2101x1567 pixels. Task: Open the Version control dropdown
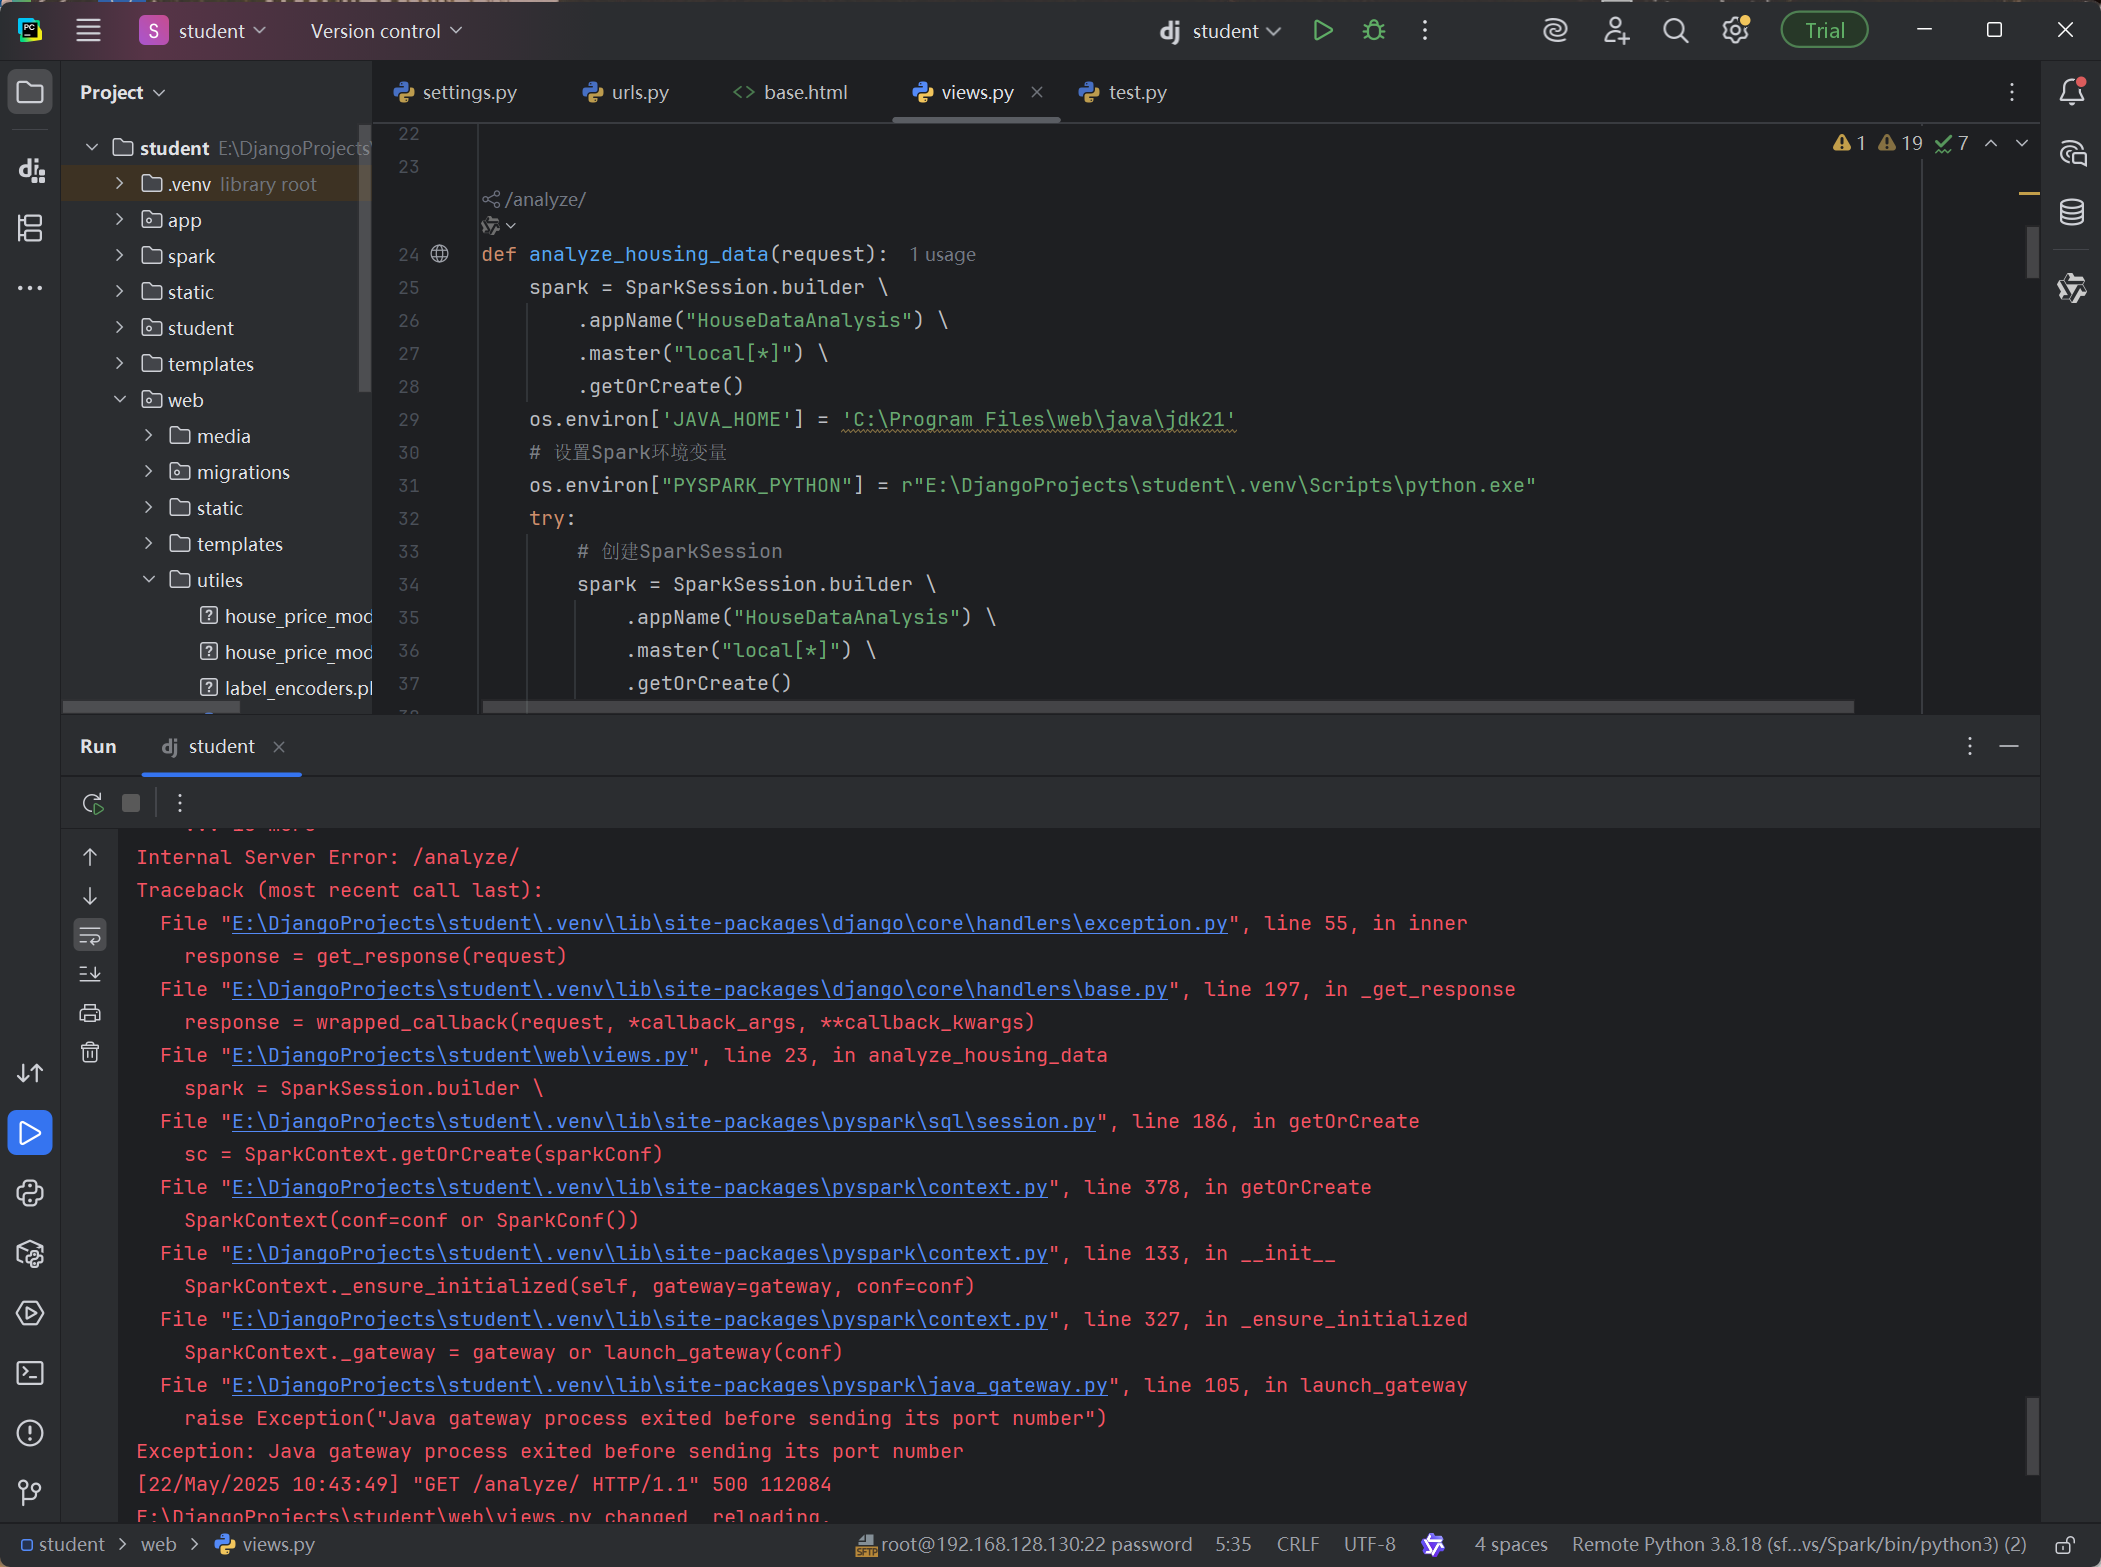coord(386,31)
